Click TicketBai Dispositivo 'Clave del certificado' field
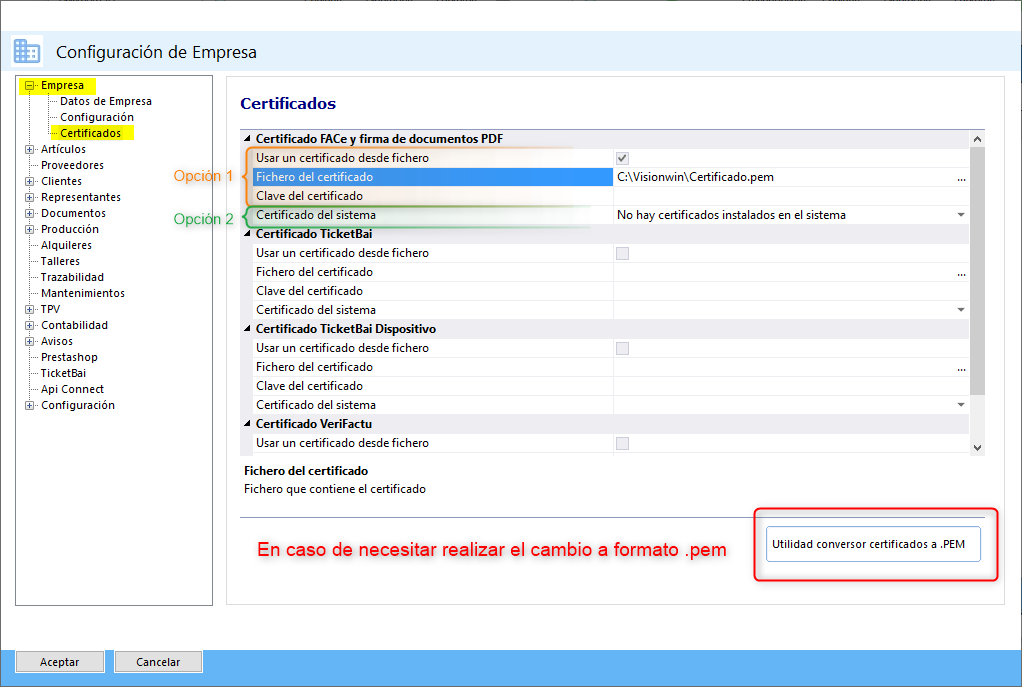This screenshot has width=1022, height=687. [791, 387]
